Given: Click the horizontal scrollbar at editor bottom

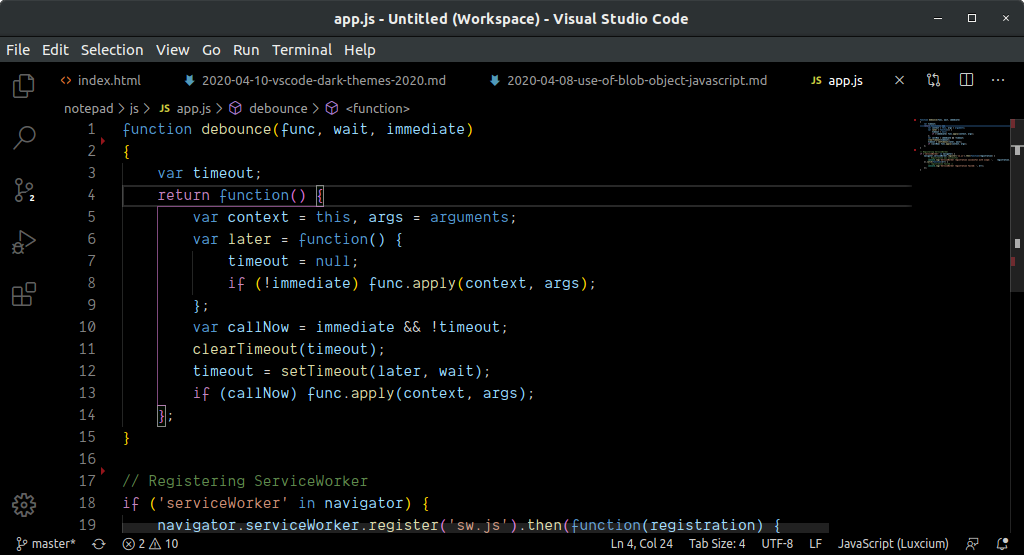Looking at the screenshot, I should coord(475,528).
